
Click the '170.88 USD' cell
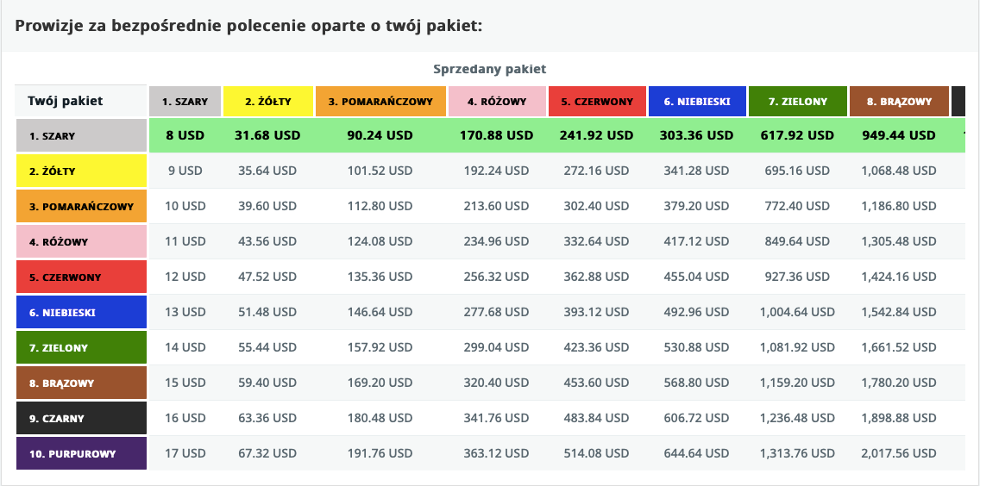tap(497, 135)
